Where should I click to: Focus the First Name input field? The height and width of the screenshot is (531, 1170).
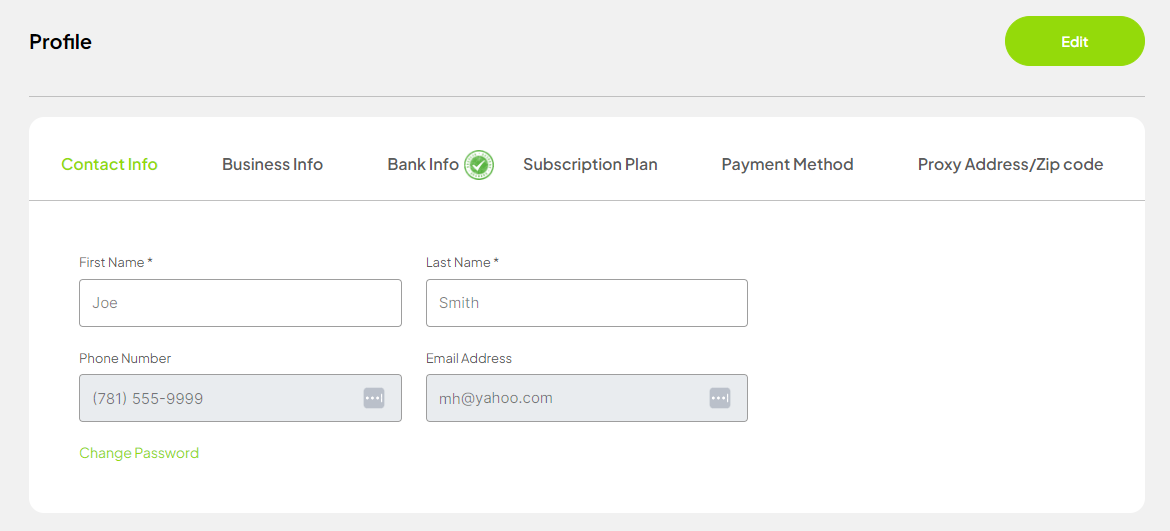240,303
